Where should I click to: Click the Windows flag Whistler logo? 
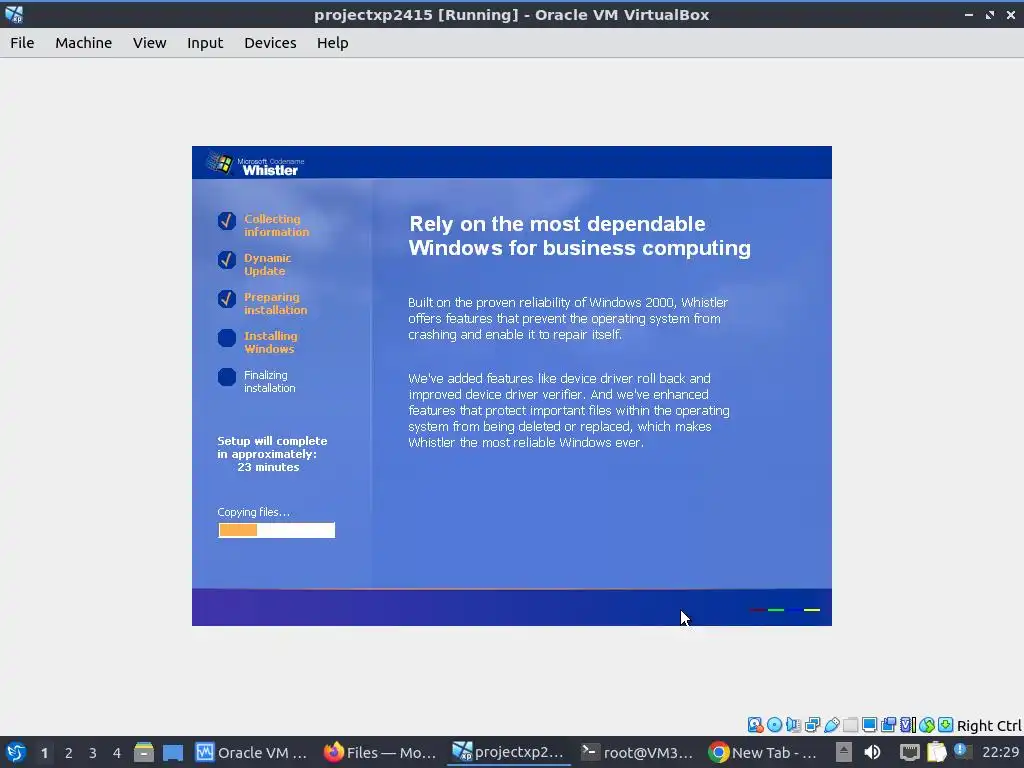click(x=221, y=163)
